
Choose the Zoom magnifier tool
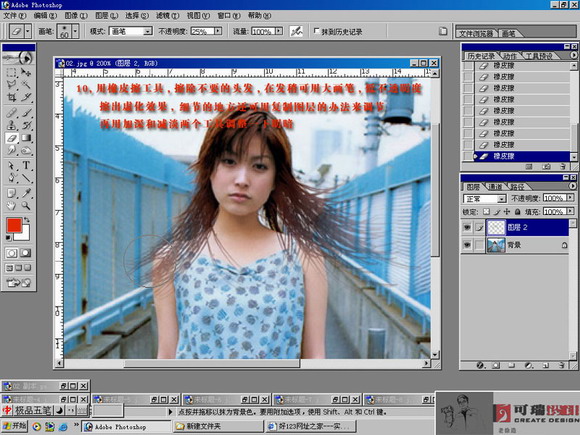[26, 205]
